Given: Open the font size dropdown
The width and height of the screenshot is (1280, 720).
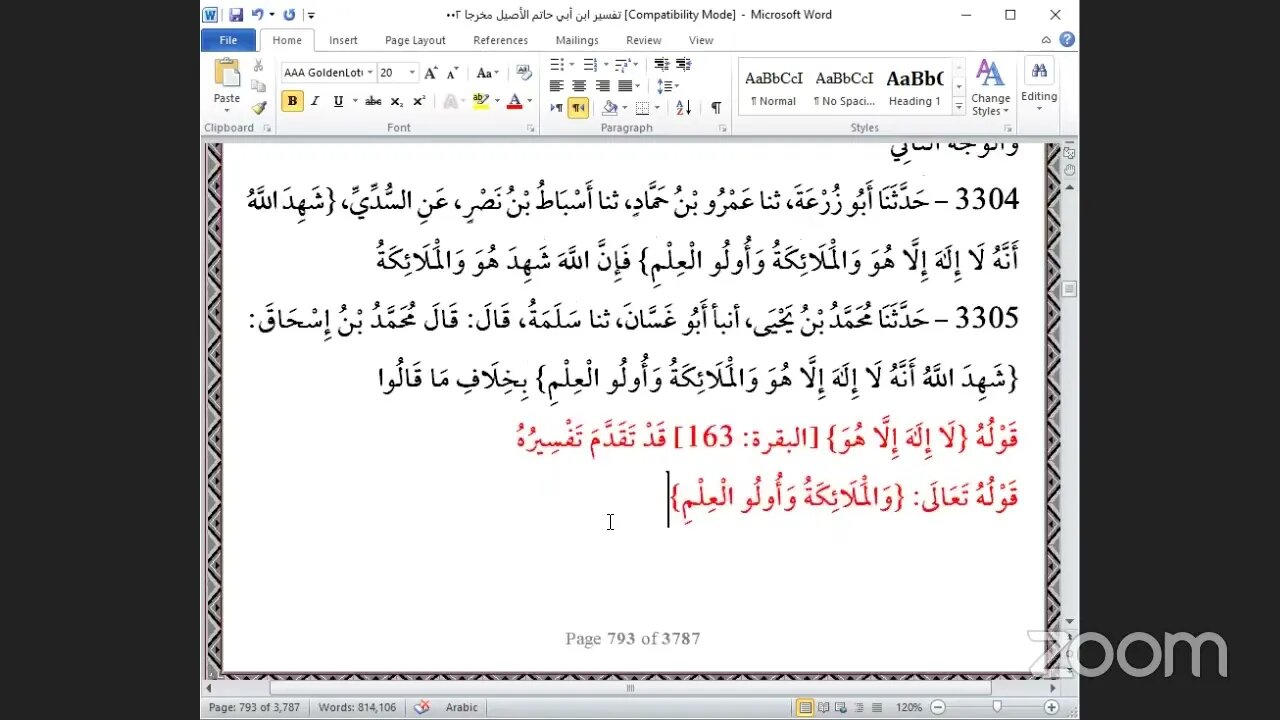Looking at the screenshot, I should click(x=412, y=73).
